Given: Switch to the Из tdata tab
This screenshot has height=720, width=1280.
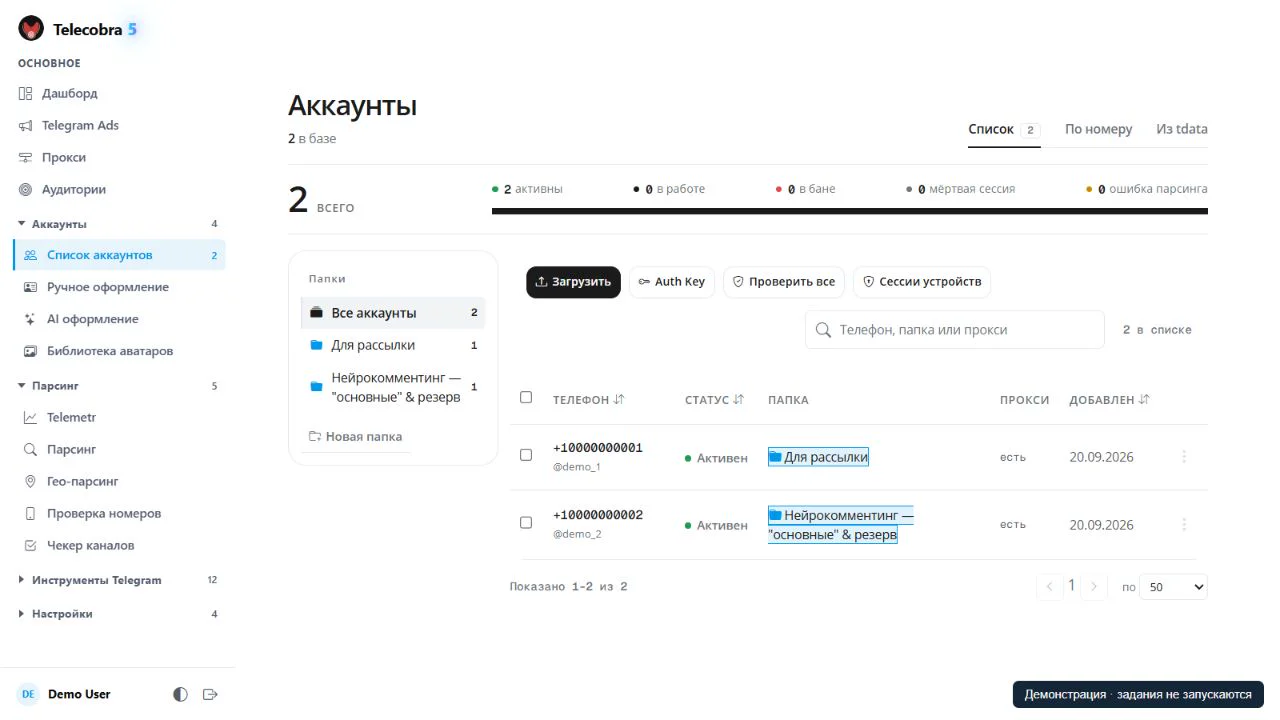Looking at the screenshot, I should [x=1182, y=130].
